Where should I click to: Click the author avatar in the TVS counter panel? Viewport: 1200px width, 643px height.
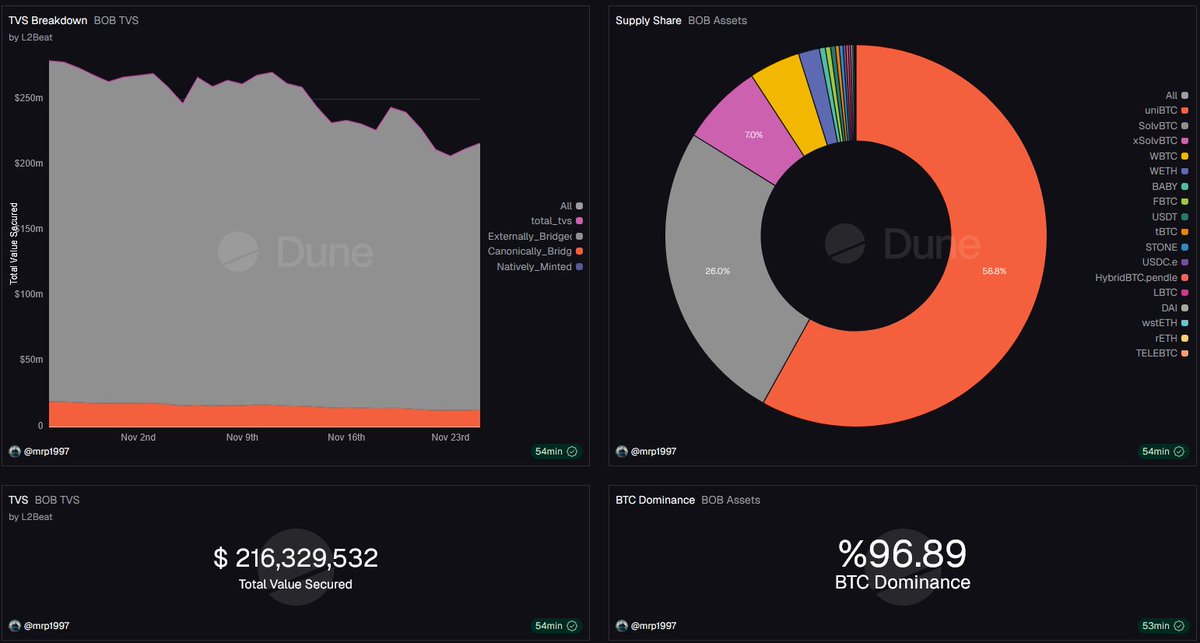click(14, 625)
